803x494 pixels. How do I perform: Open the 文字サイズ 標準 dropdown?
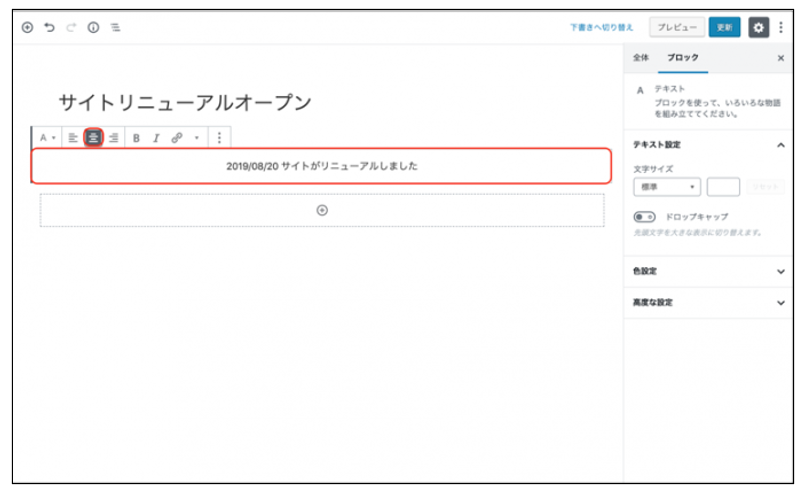[x=666, y=187]
